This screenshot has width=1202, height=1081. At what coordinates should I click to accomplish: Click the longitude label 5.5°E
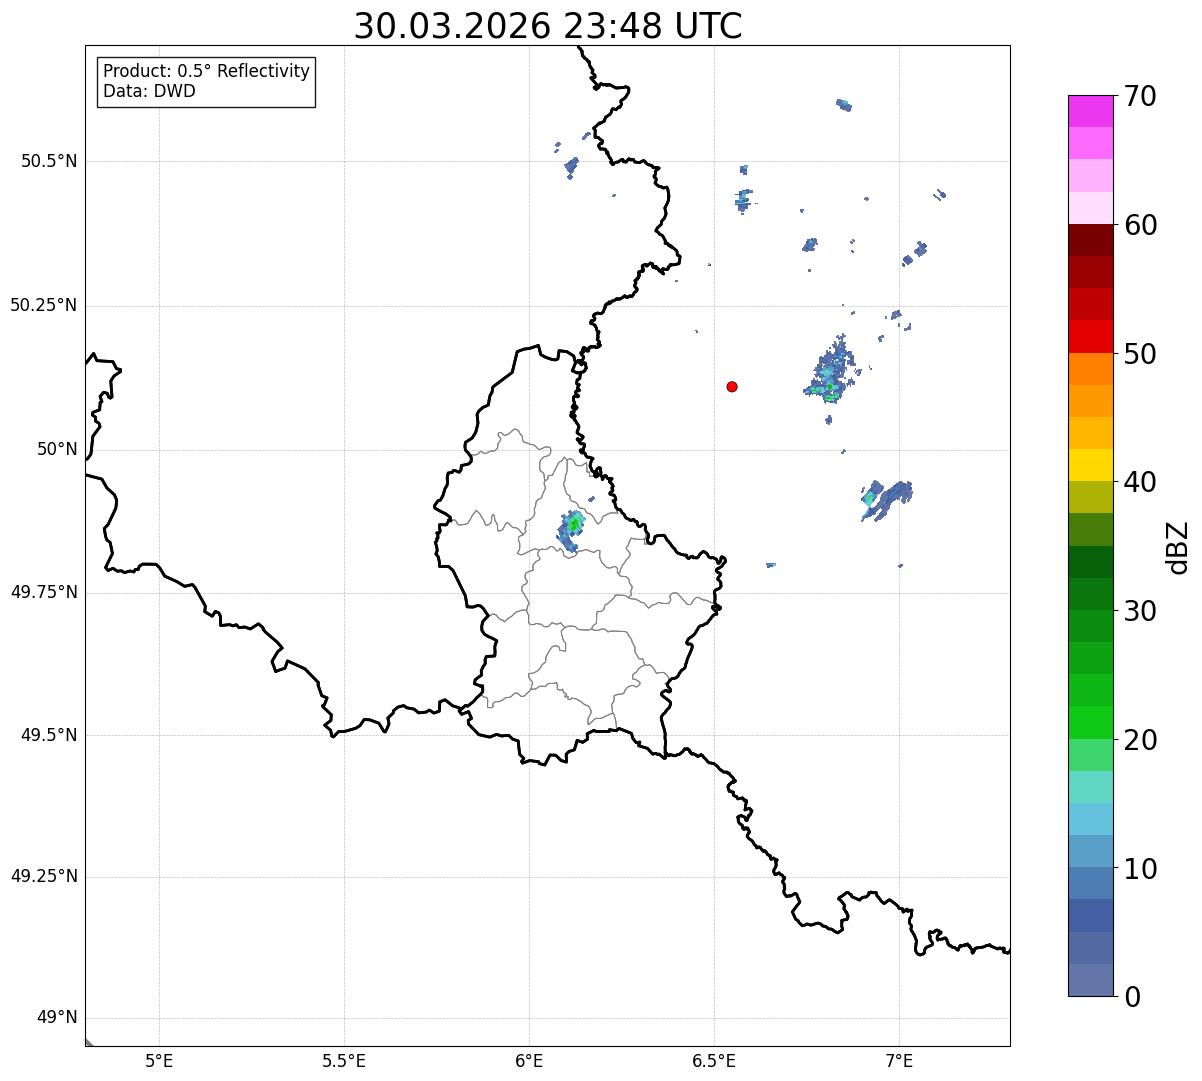[x=344, y=1061]
